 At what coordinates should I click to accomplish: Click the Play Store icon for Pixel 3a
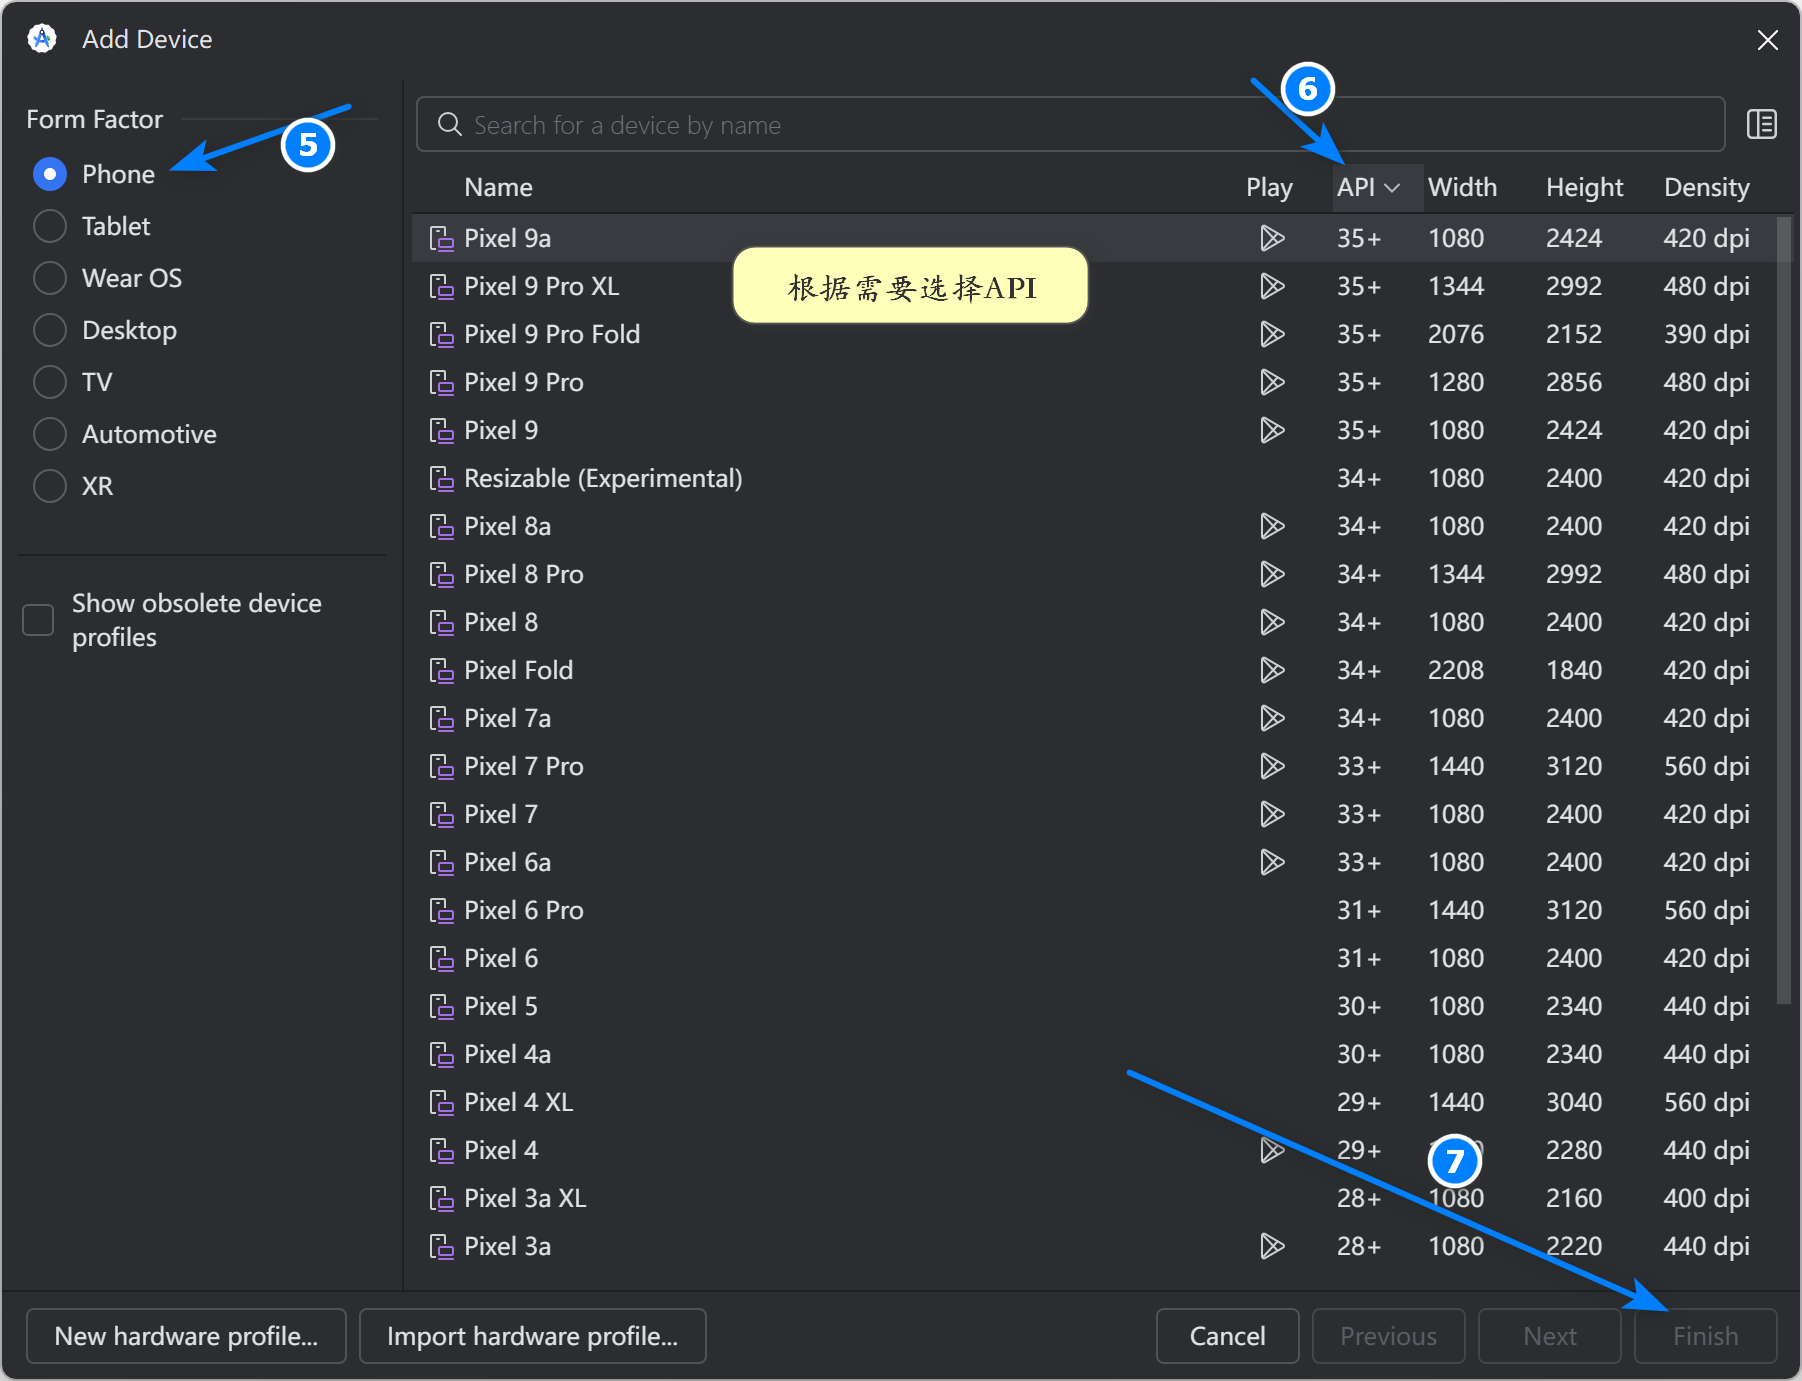coord(1272,1246)
